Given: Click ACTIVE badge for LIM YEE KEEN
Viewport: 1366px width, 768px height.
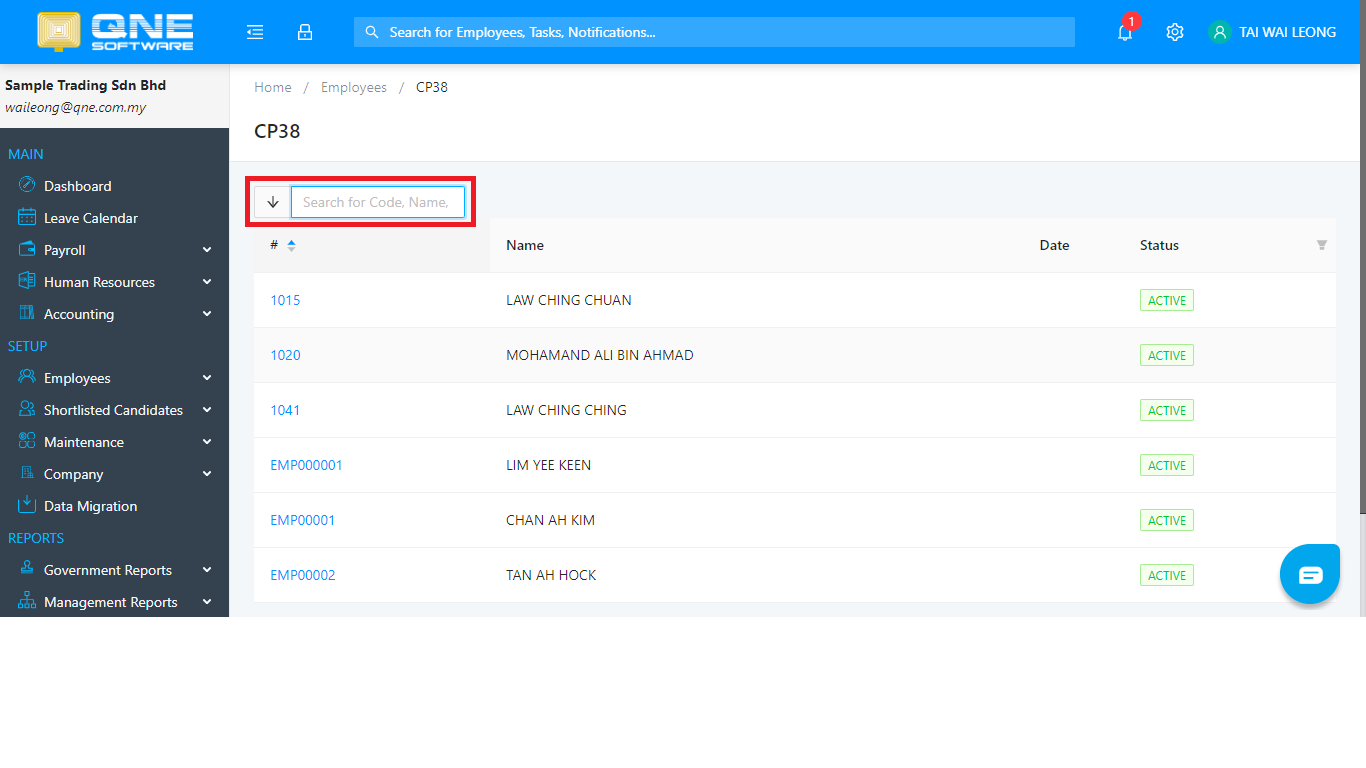Looking at the screenshot, I should tap(1167, 465).
